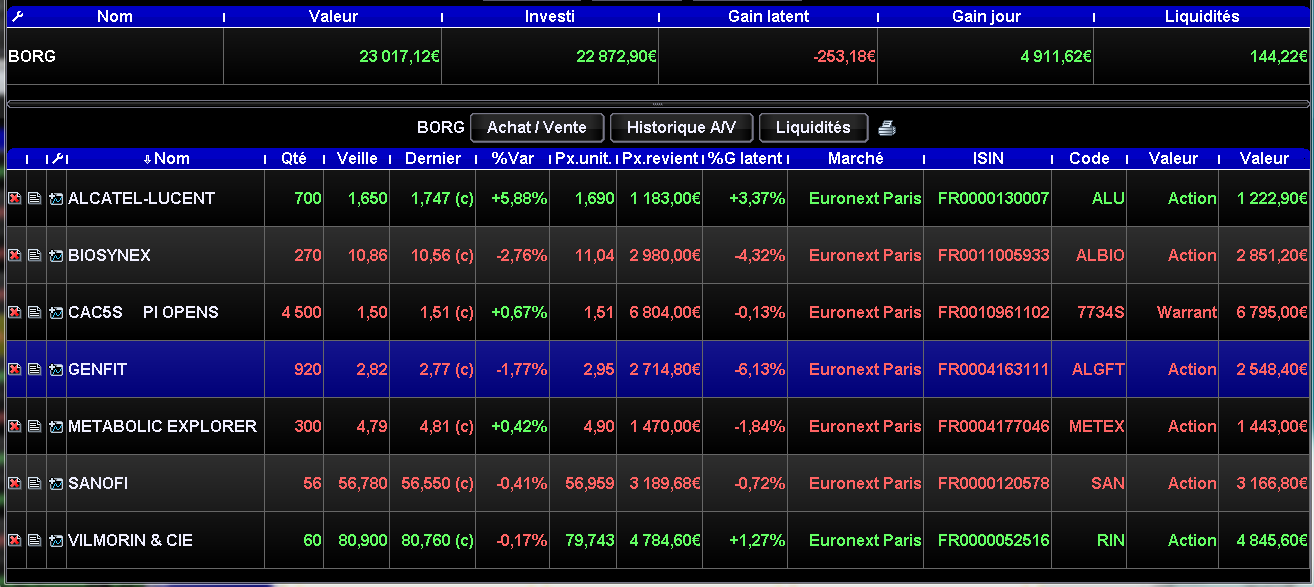Select the METABOLIC EXPLORER name cell
Image resolution: width=1314 pixels, height=587 pixels.
pyautogui.click(x=165, y=426)
